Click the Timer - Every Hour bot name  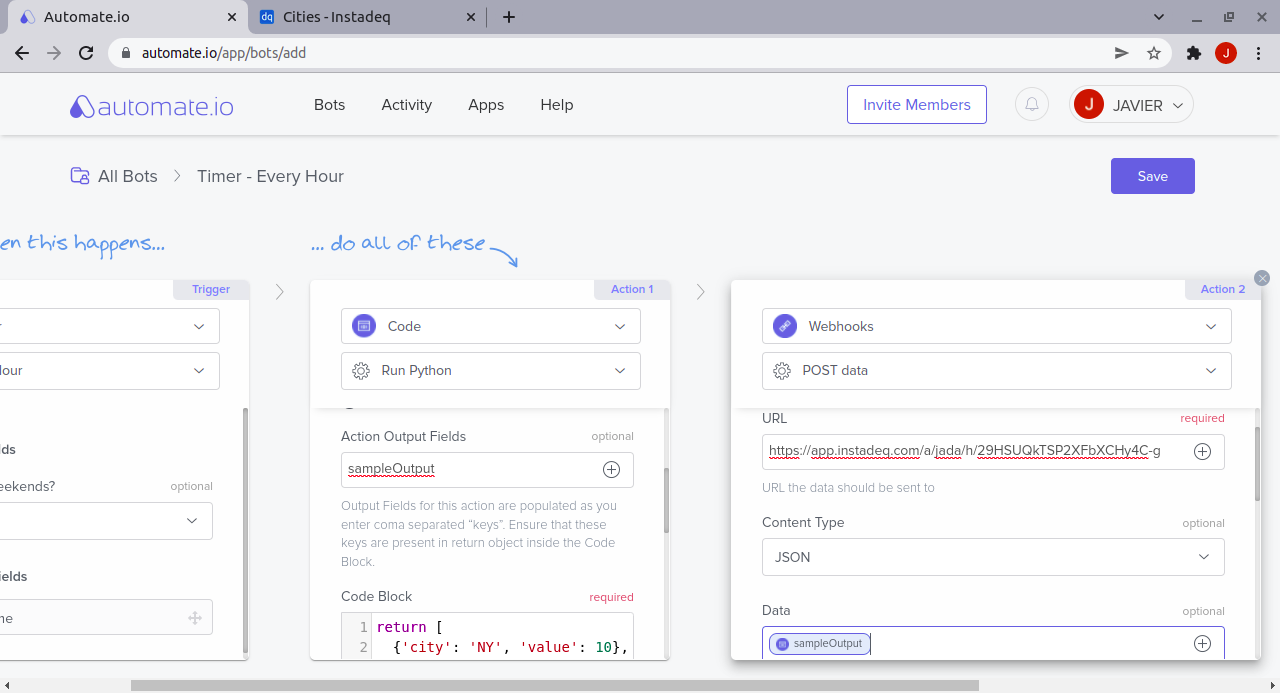[270, 176]
